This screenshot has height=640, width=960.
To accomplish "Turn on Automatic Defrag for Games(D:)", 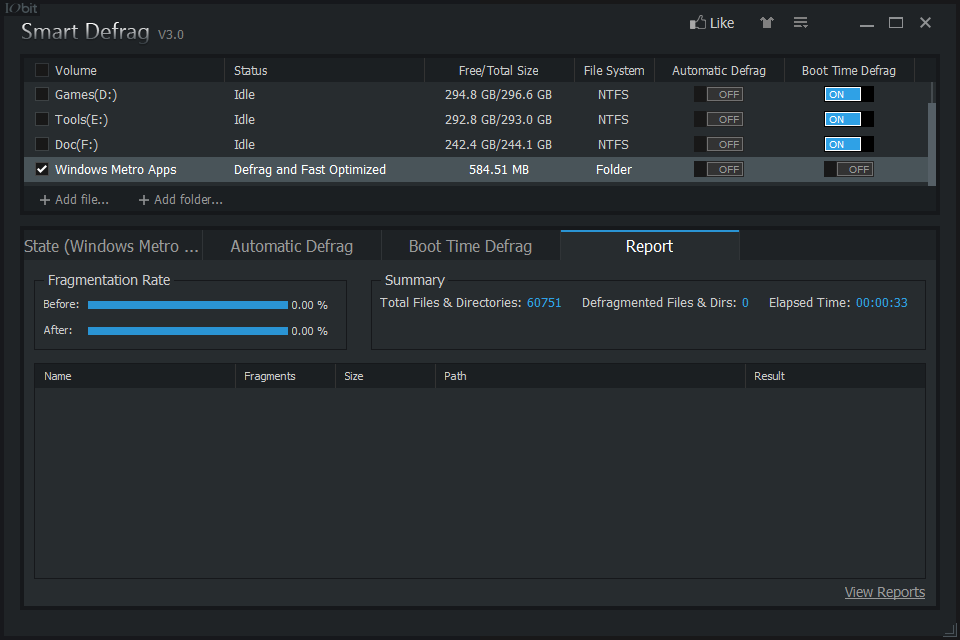I will click(x=719, y=94).
